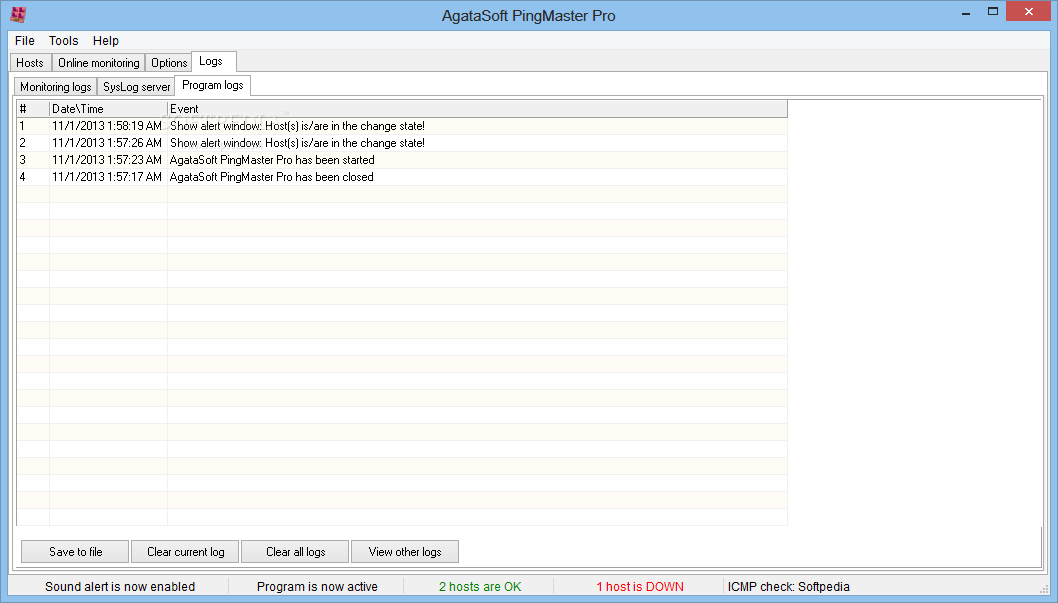Screen dimensions: 1058x603
Task: Click row number 2 cell
Action: 33,142
